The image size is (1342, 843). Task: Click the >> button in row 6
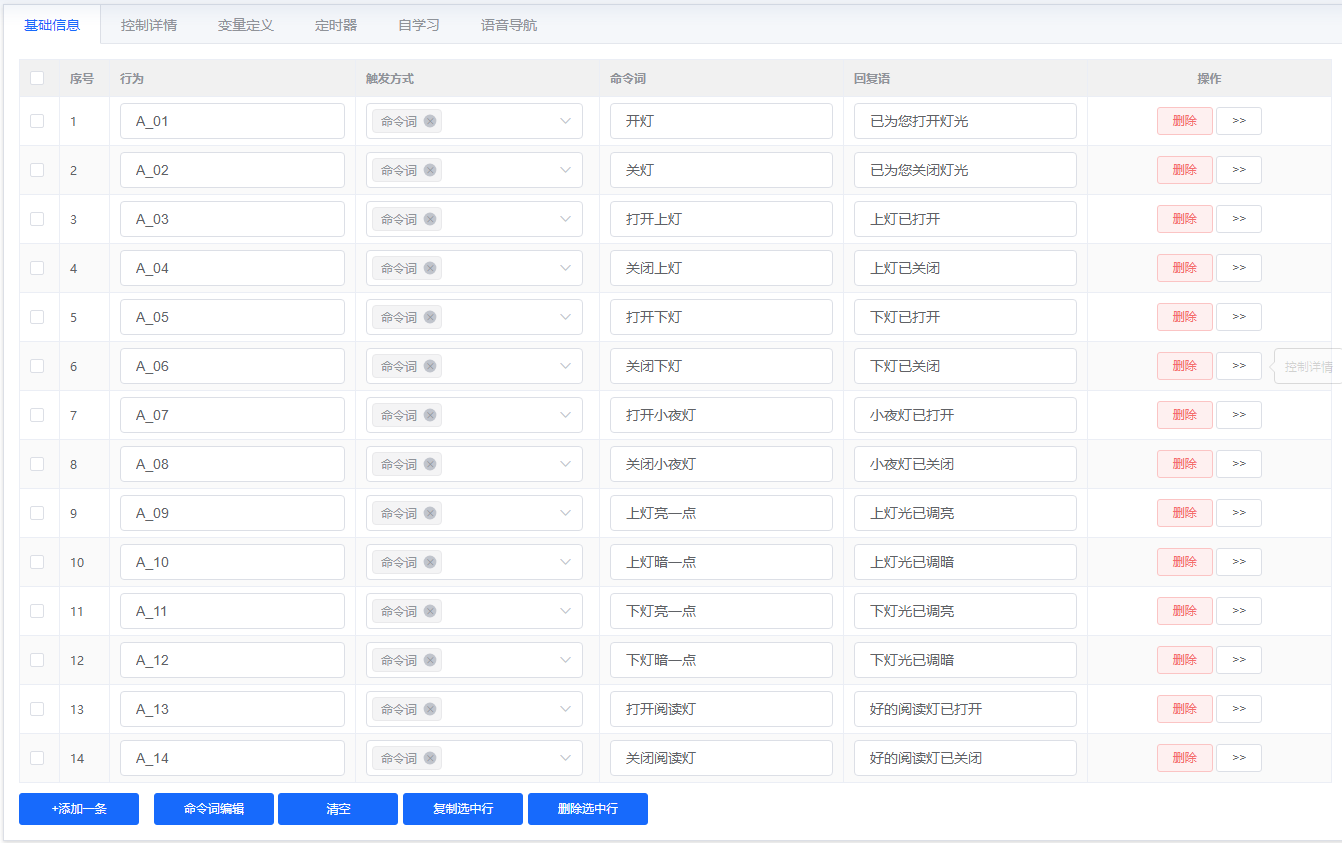pyautogui.click(x=1238, y=366)
